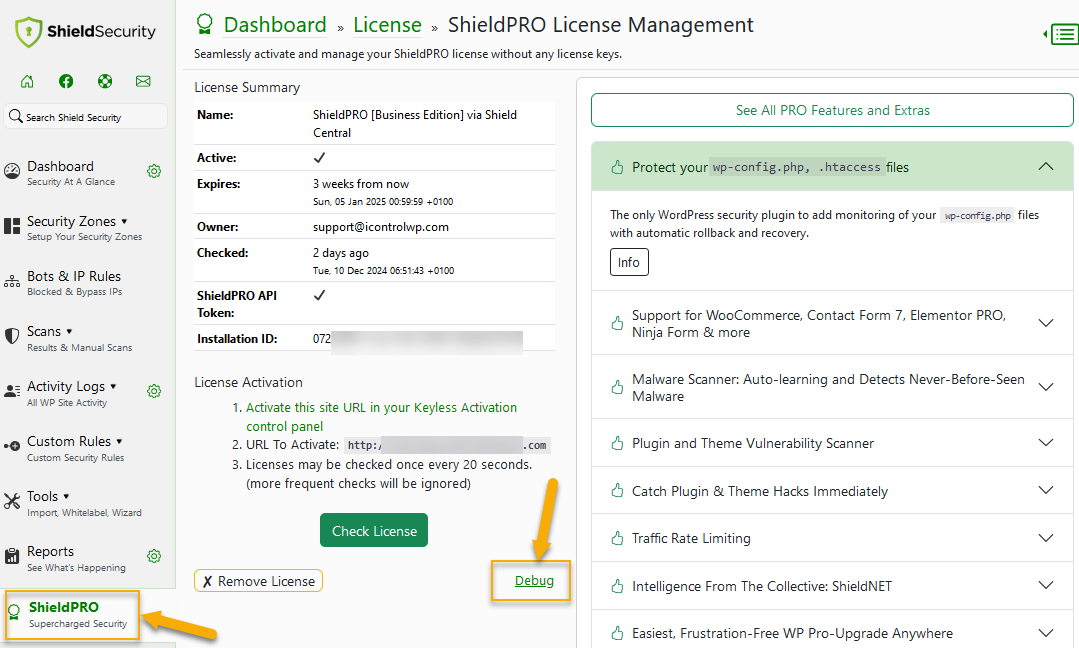1079x648 pixels.
Task: Click the Reports clipboard icon
Action: pyautogui.click(x=12, y=556)
